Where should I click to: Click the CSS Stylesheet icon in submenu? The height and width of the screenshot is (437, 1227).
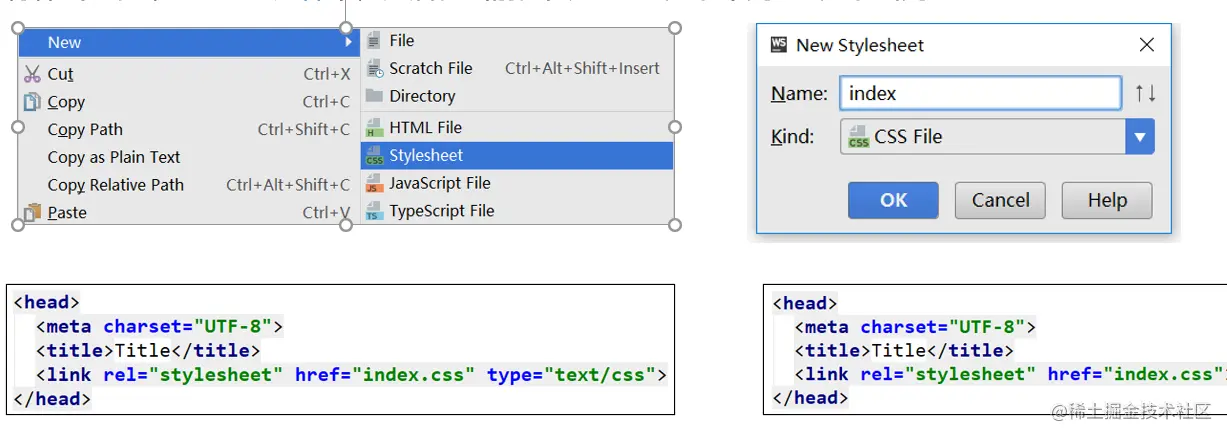click(374, 155)
